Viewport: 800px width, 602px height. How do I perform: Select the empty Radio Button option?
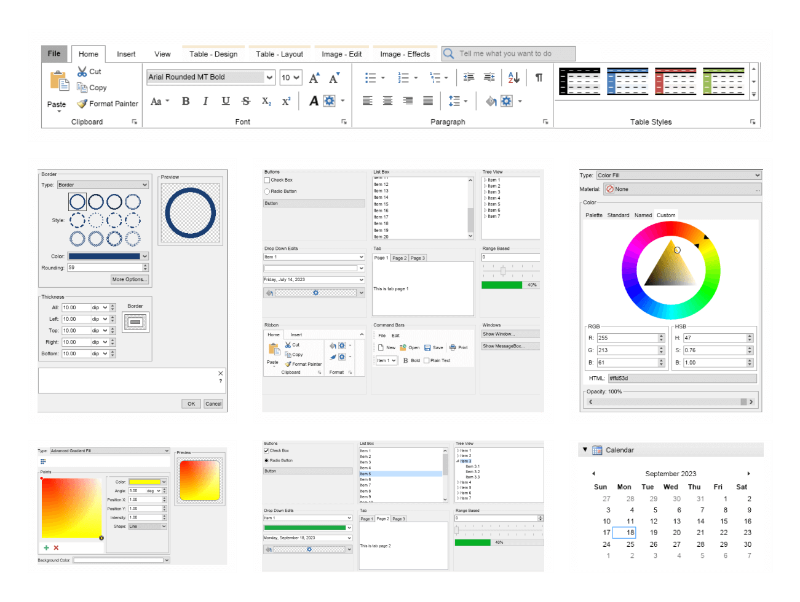[x=267, y=191]
